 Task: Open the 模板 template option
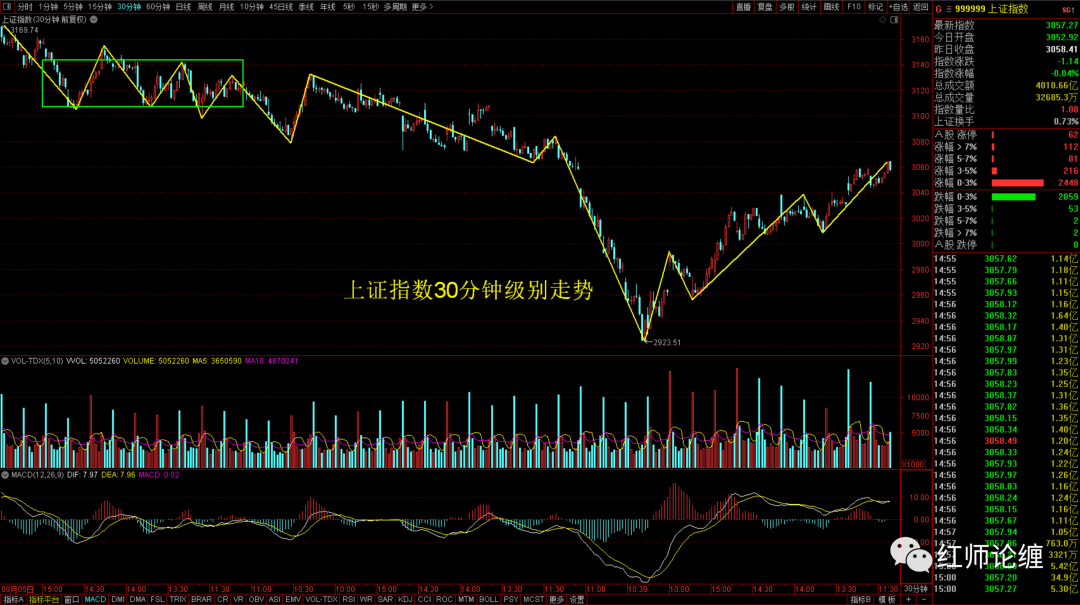click(886, 599)
